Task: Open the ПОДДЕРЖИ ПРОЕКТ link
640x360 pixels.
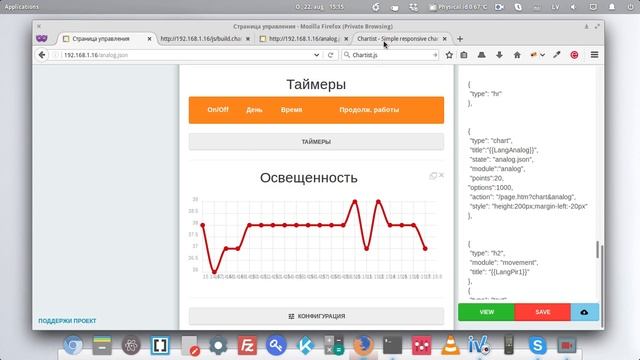Action: 67,321
